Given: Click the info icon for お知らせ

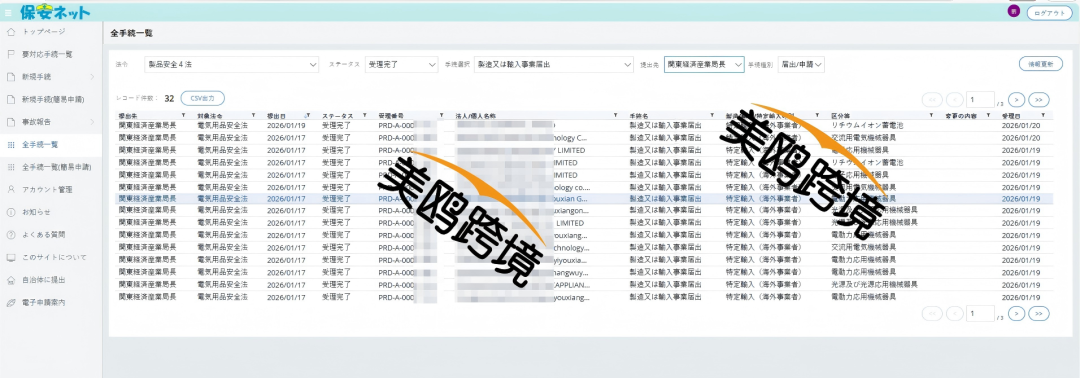Looking at the screenshot, I should 10,212.
